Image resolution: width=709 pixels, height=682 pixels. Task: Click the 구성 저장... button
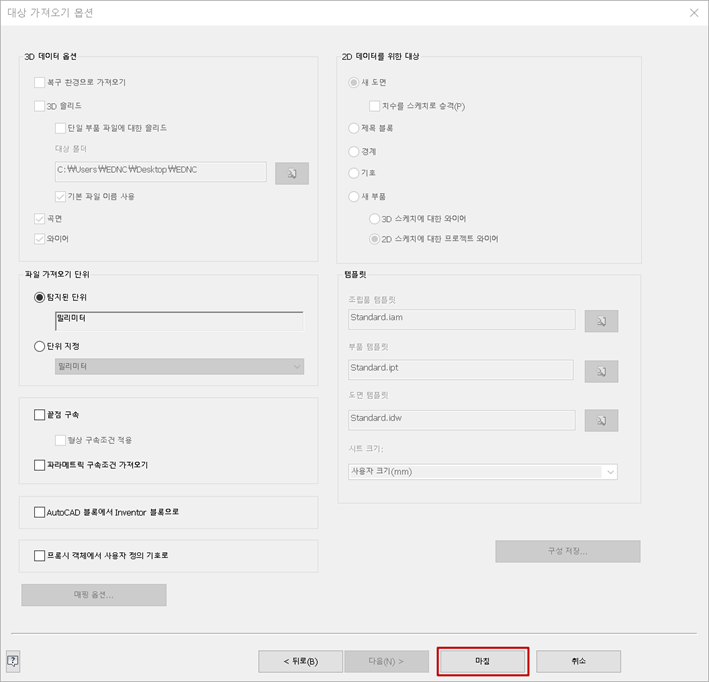pyautogui.click(x=568, y=551)
